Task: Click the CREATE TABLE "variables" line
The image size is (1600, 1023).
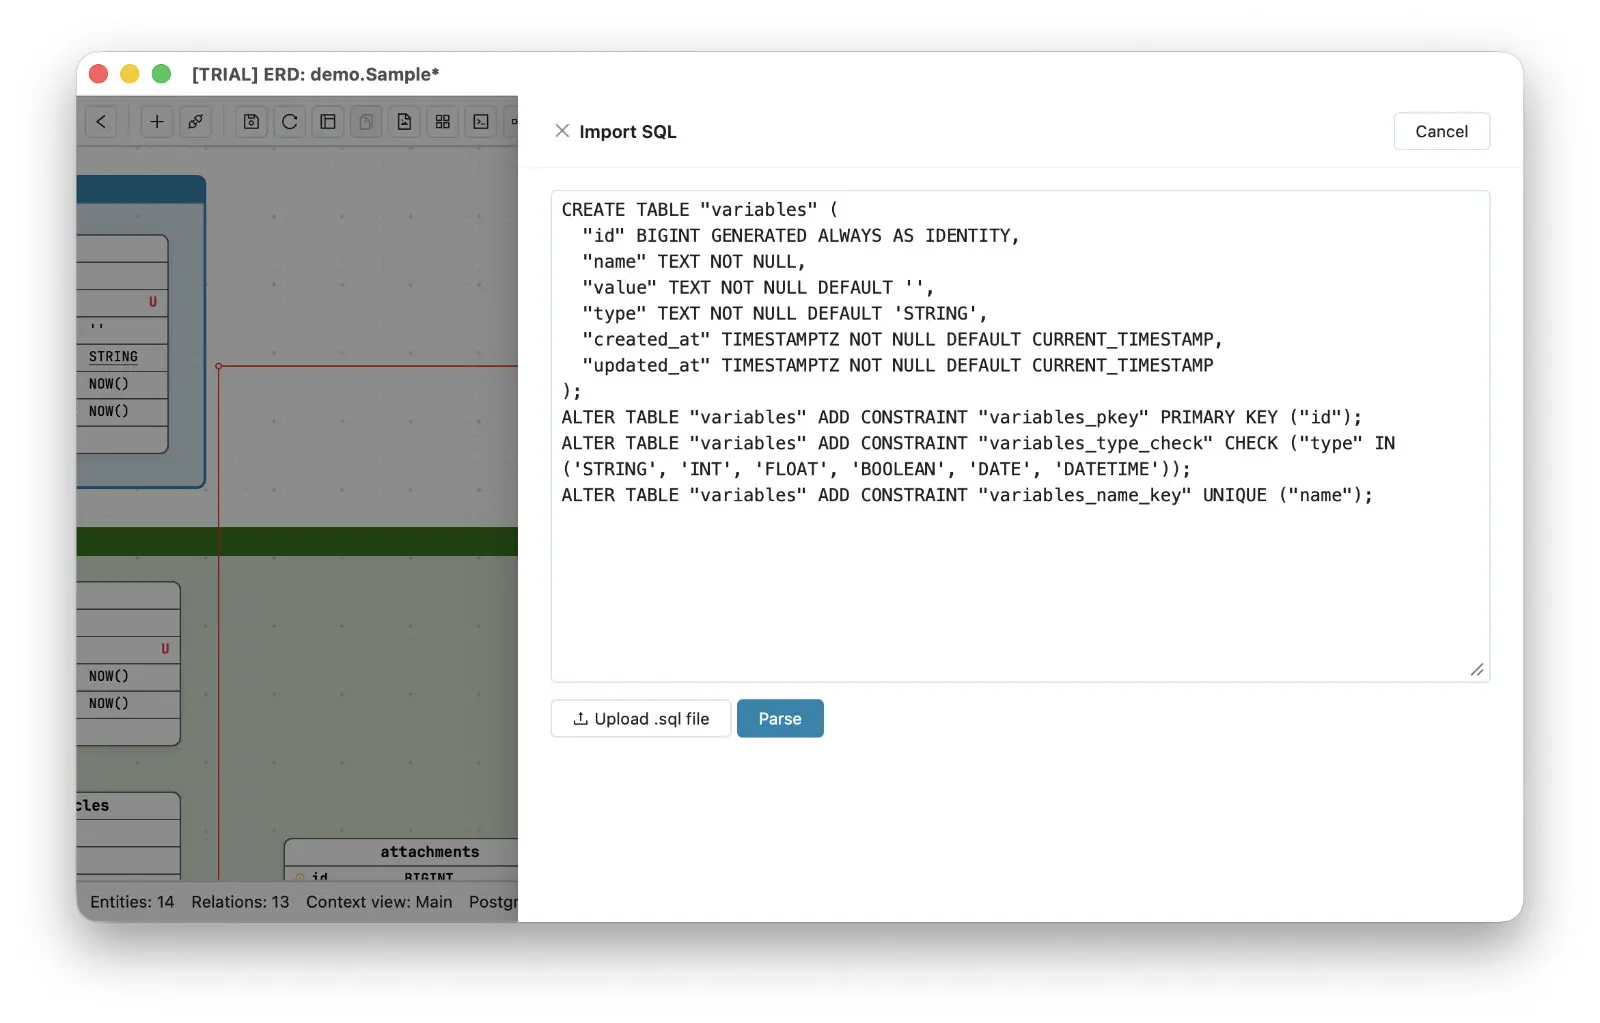Action: click(700, 209)
